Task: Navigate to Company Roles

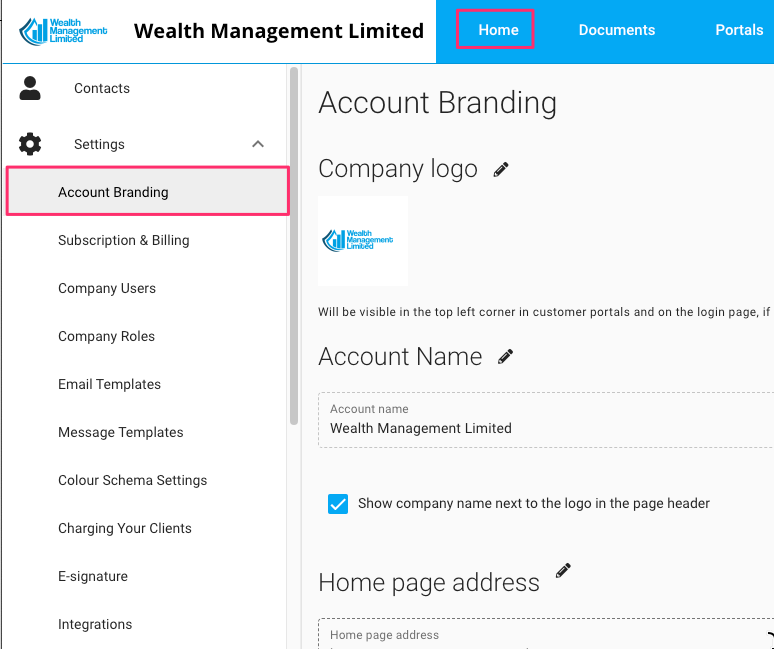Action: (106, 336)
